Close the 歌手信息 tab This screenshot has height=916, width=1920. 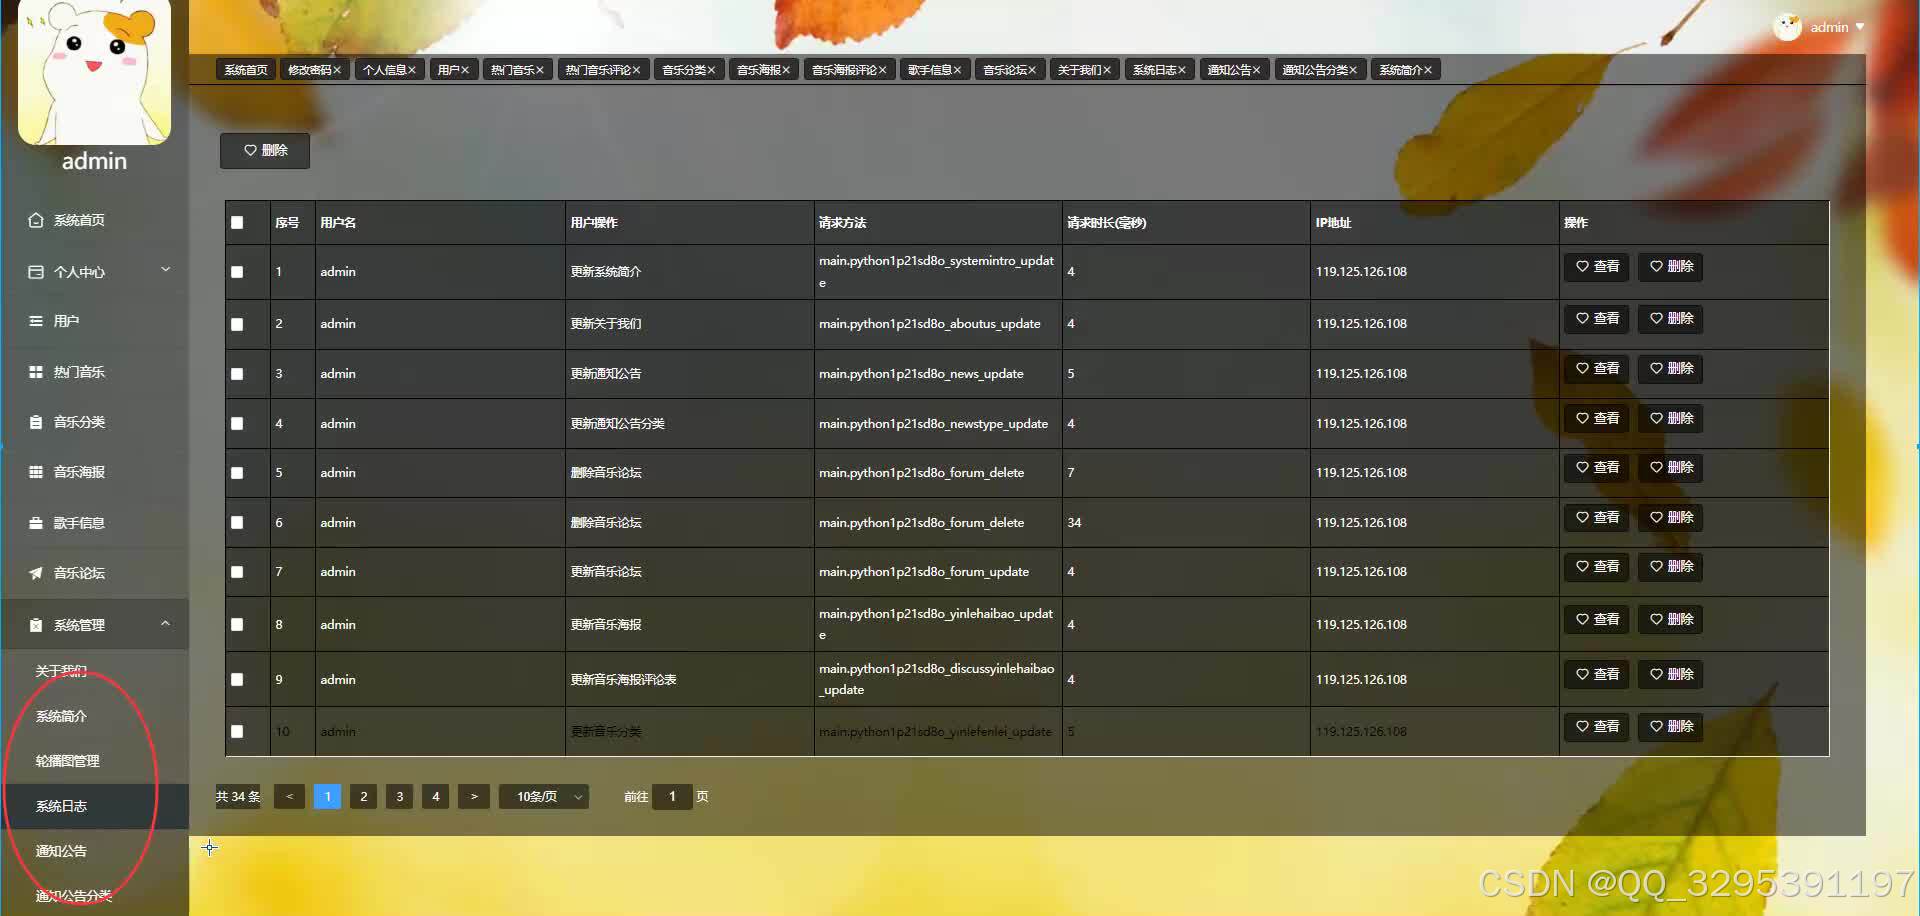957,70
